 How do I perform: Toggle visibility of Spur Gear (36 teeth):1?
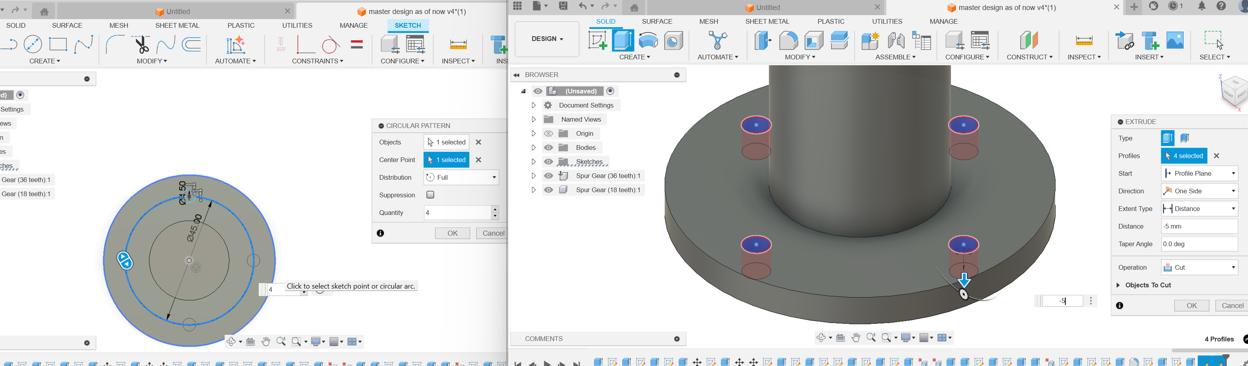click(548, 175)
